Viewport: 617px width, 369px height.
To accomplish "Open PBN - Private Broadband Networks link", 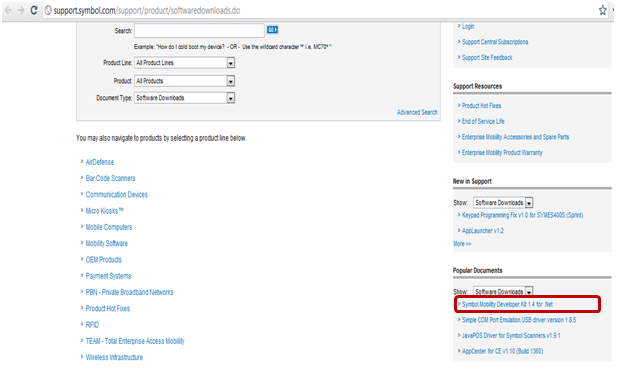I will click(x=129, y=292).
